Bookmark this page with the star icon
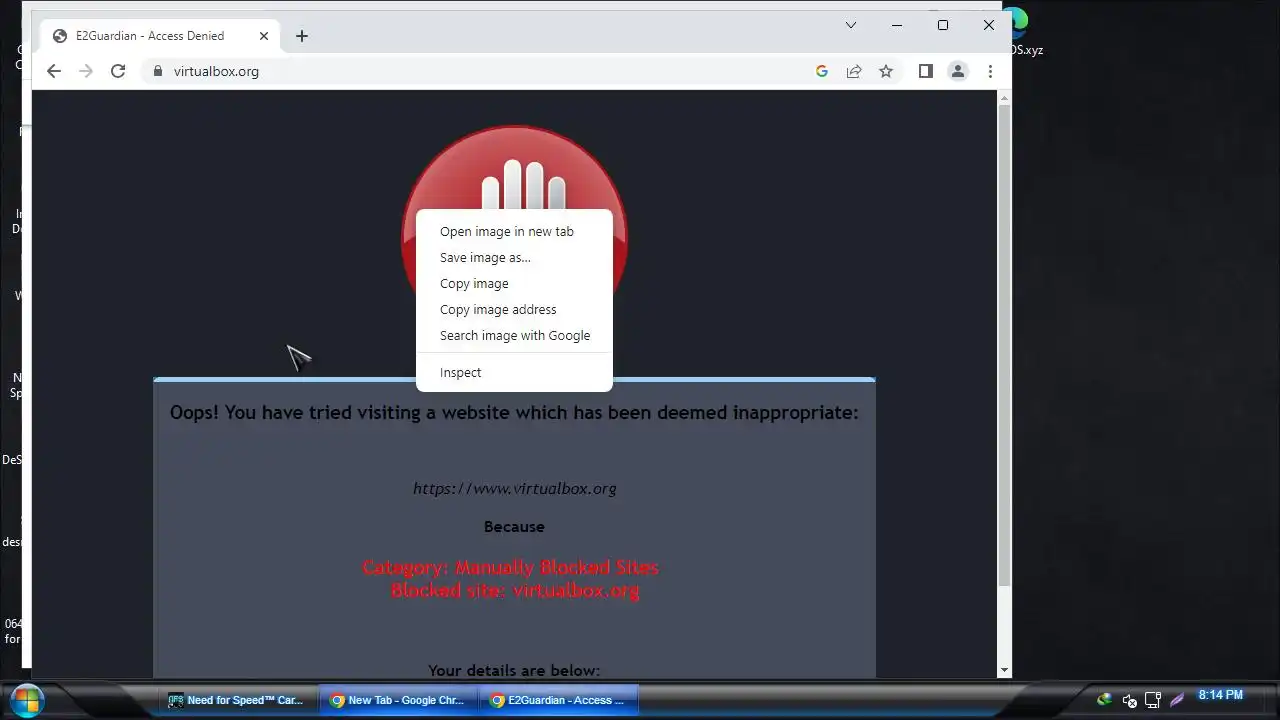This screenshot has height=720, width=1280. click(886, 71)
